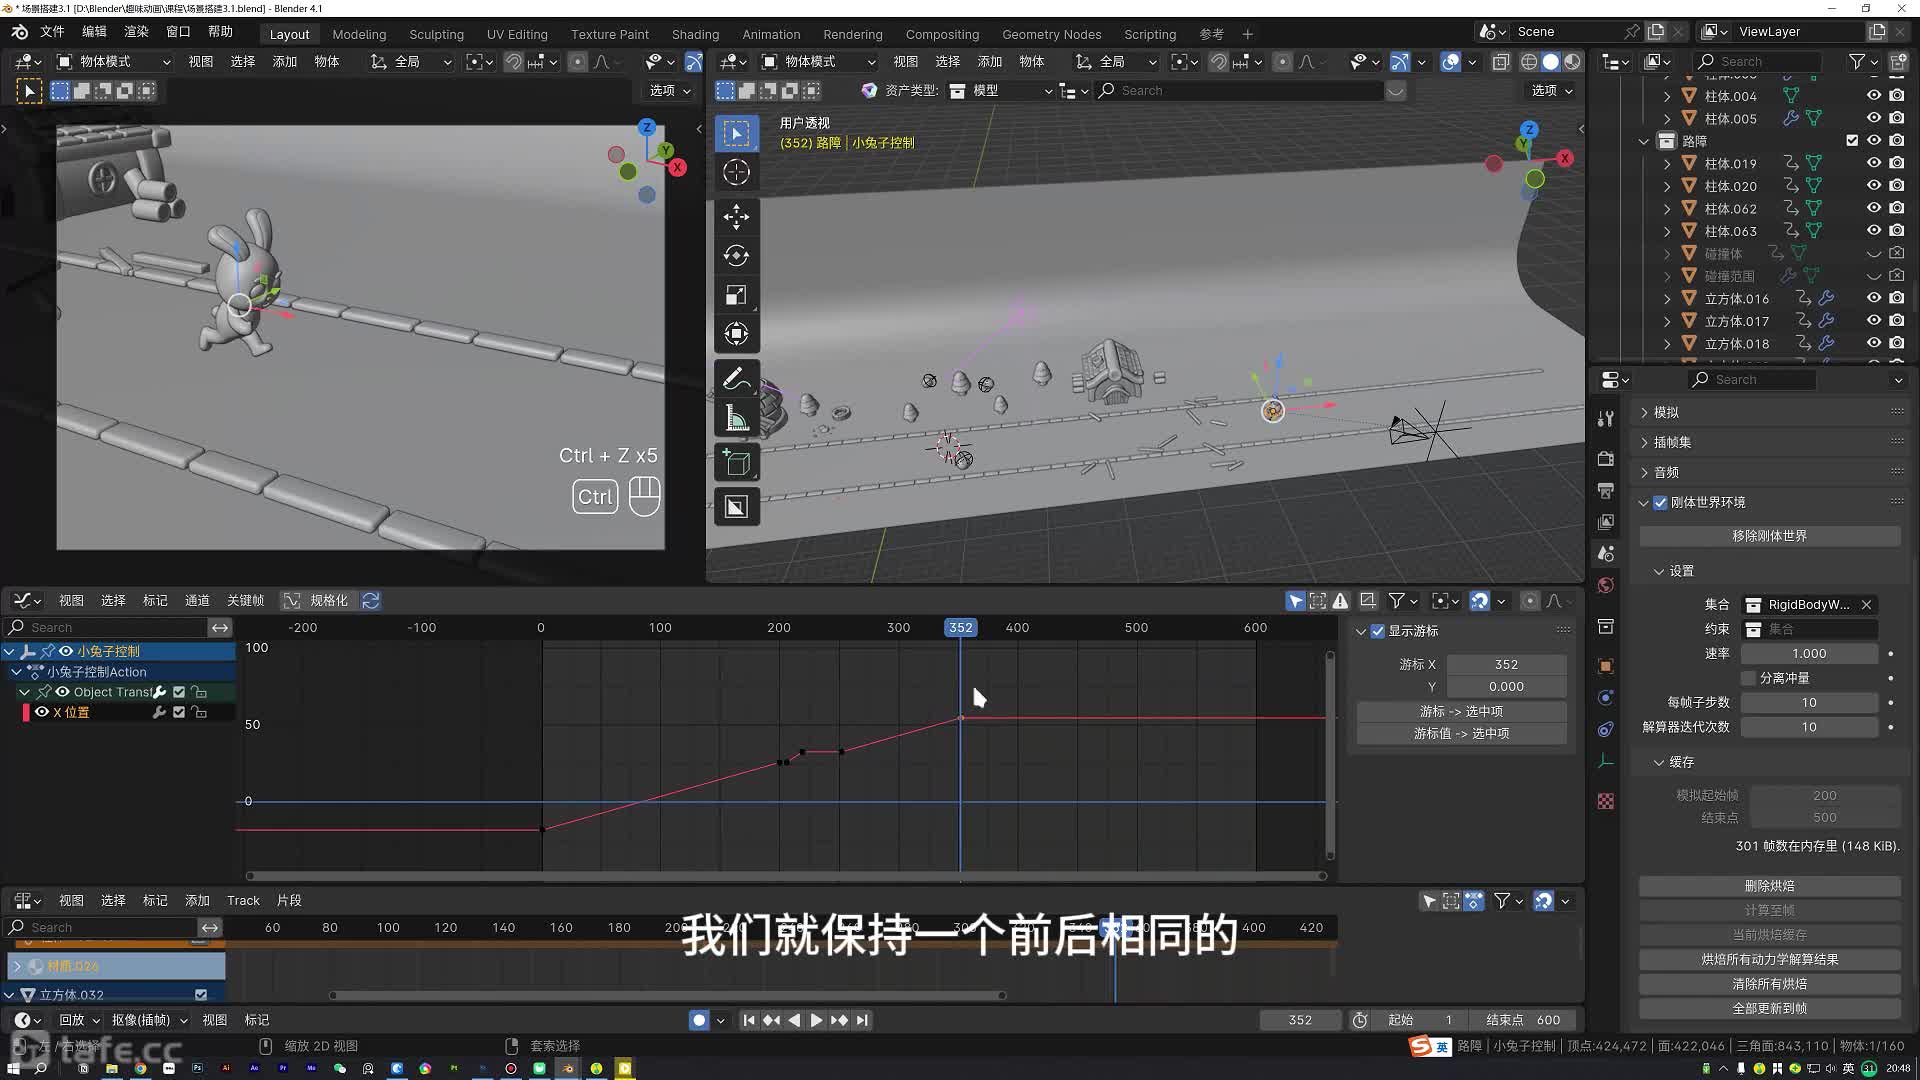Disable render for 柱体.004
This screenshot has height=1080, width=1920.
tap(1897, 96)
